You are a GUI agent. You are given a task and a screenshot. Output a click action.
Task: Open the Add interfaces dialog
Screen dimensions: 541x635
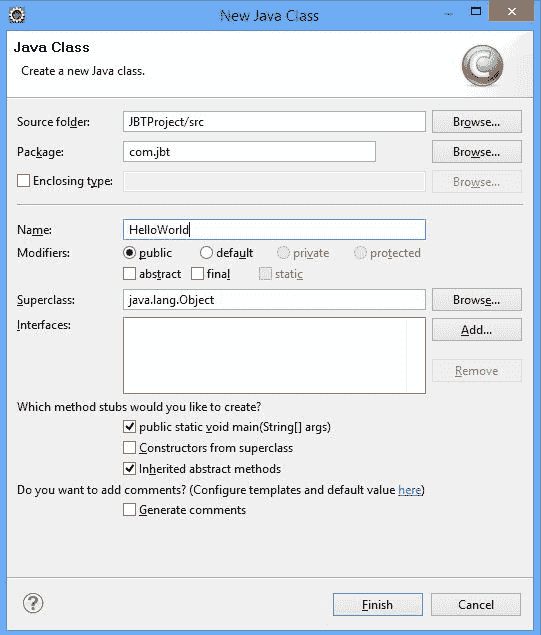pyautogui.click(x=477, y=330)
